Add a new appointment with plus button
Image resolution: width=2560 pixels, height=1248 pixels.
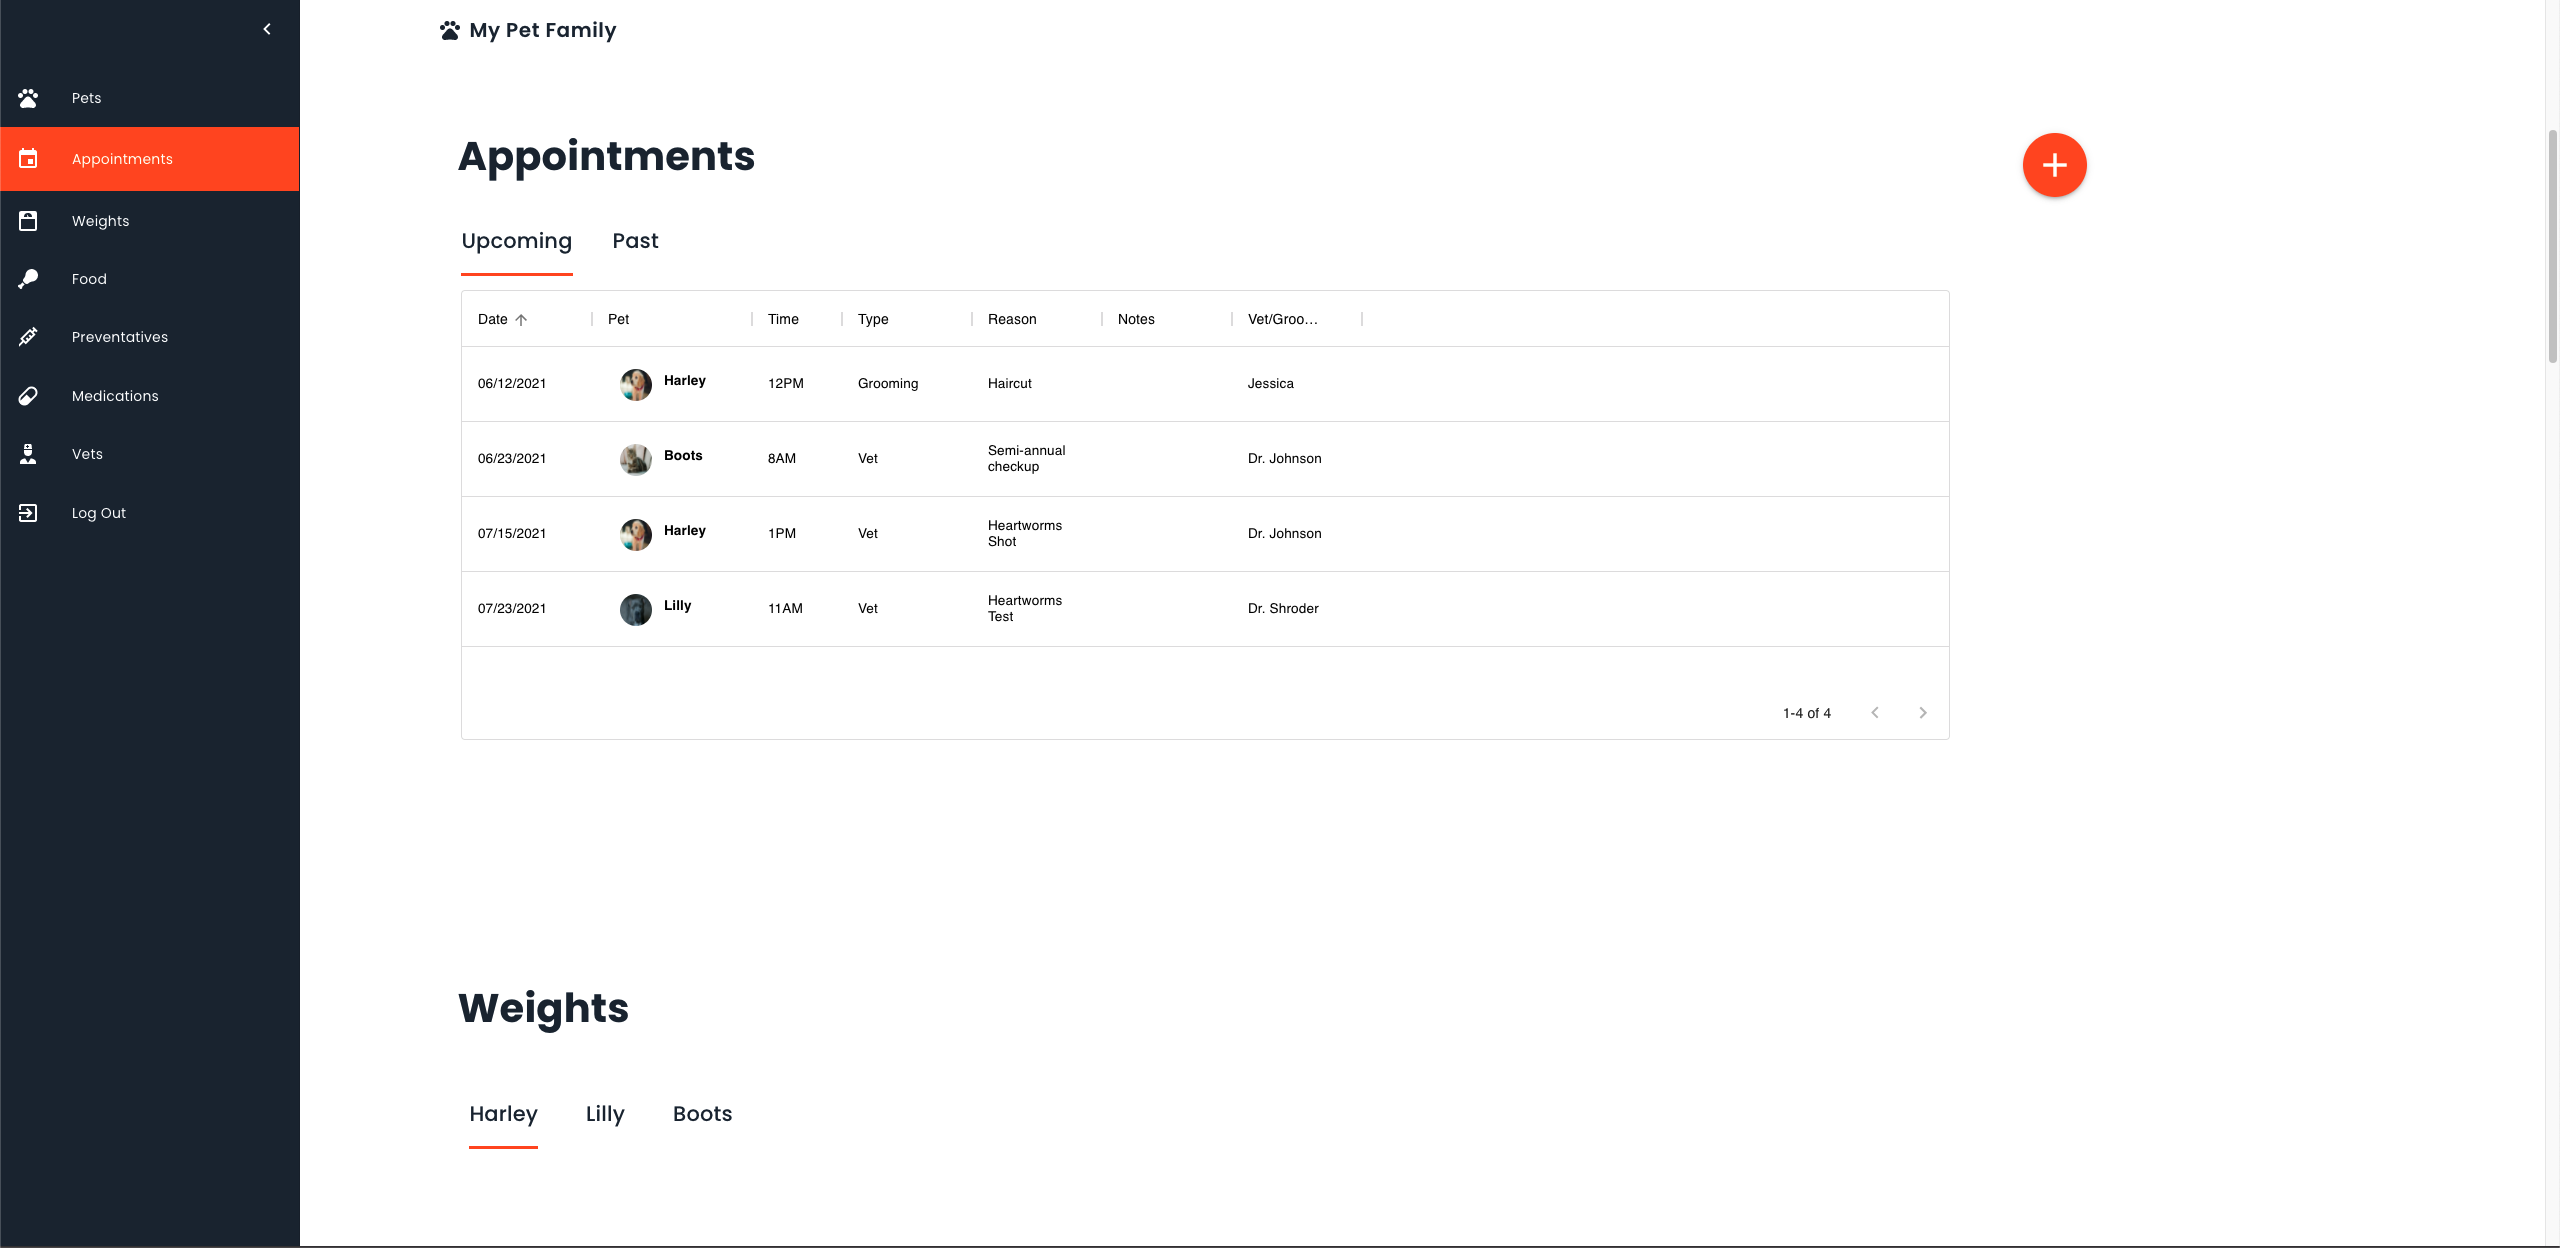[x=2054, y=165]
